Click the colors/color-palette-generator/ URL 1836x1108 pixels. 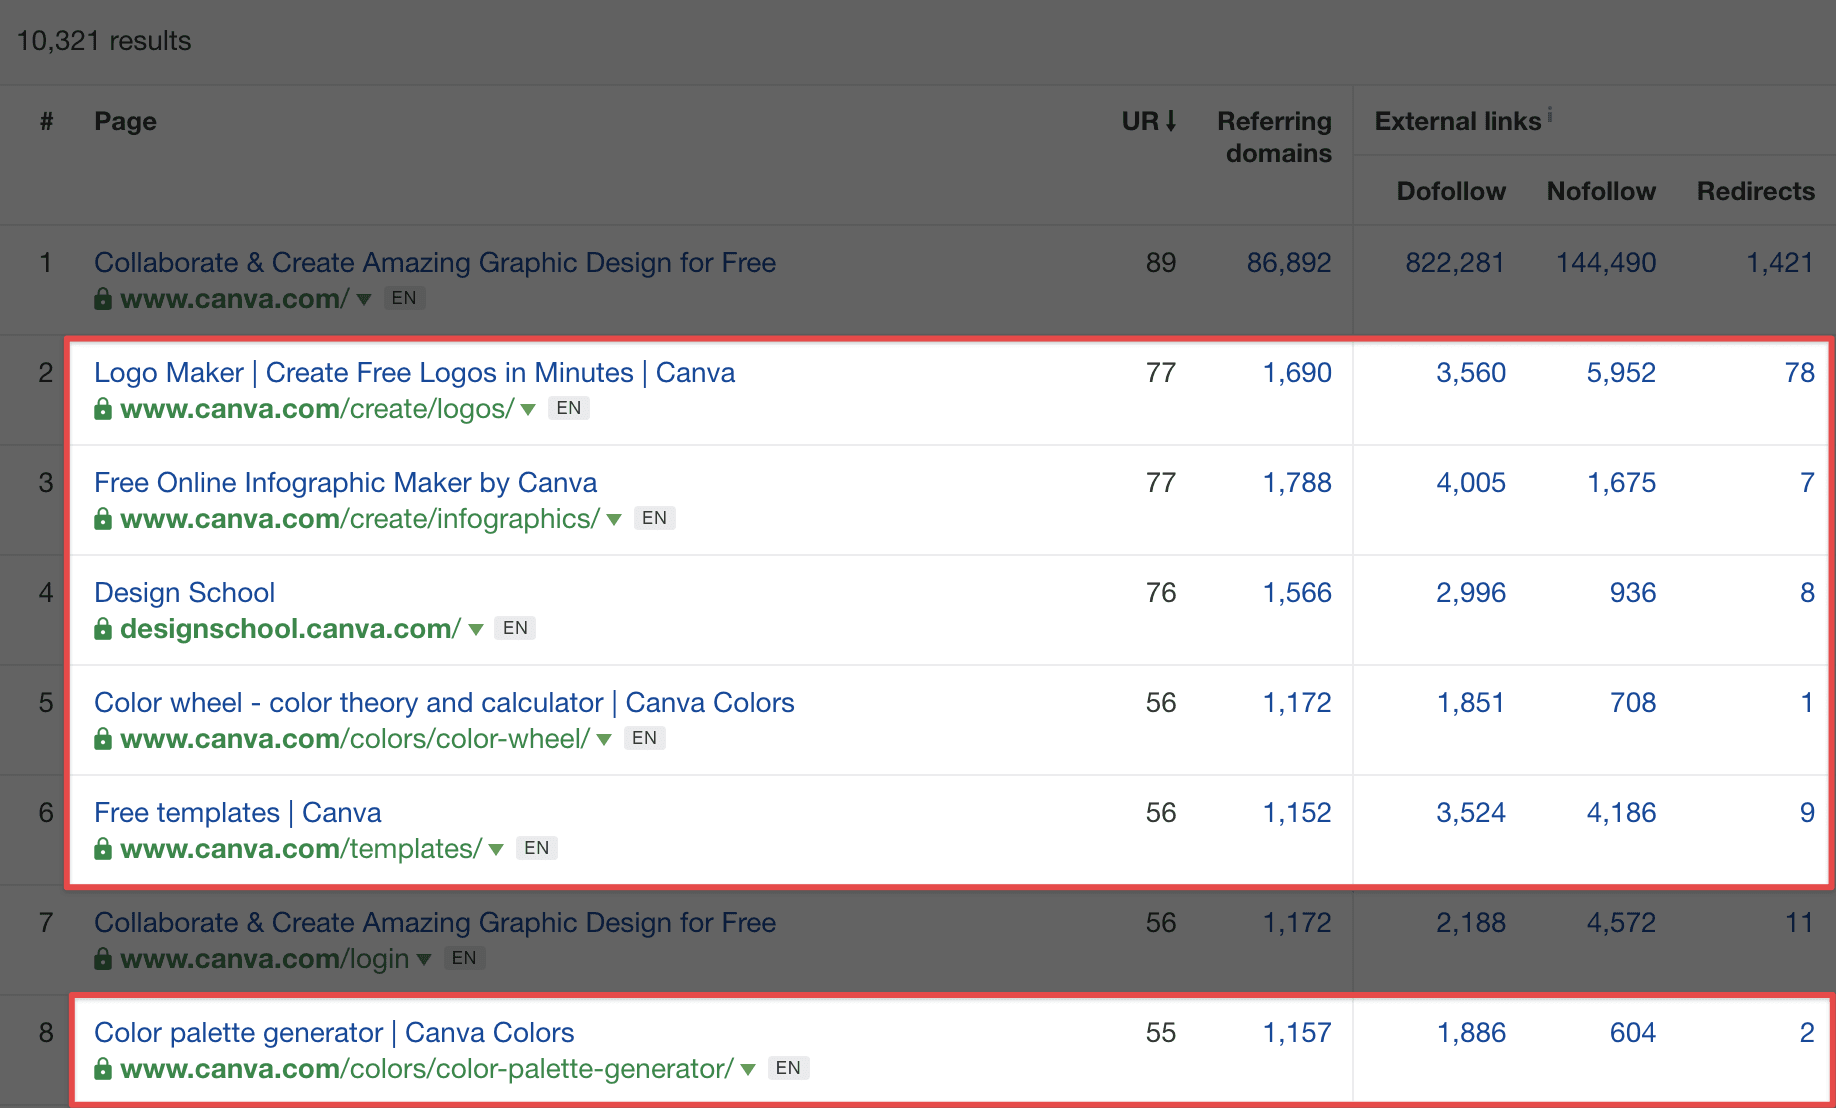tap(427, 1069)
